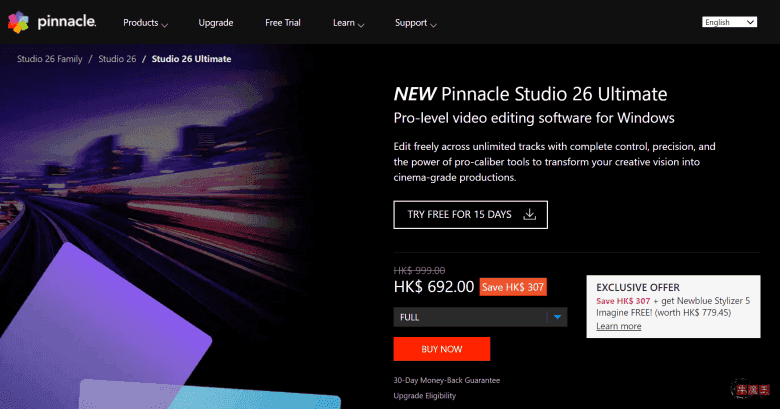Click TRY FREE FOR 15 DAYS button
This screenshot has height=409, width=780.
coord(470,214)
